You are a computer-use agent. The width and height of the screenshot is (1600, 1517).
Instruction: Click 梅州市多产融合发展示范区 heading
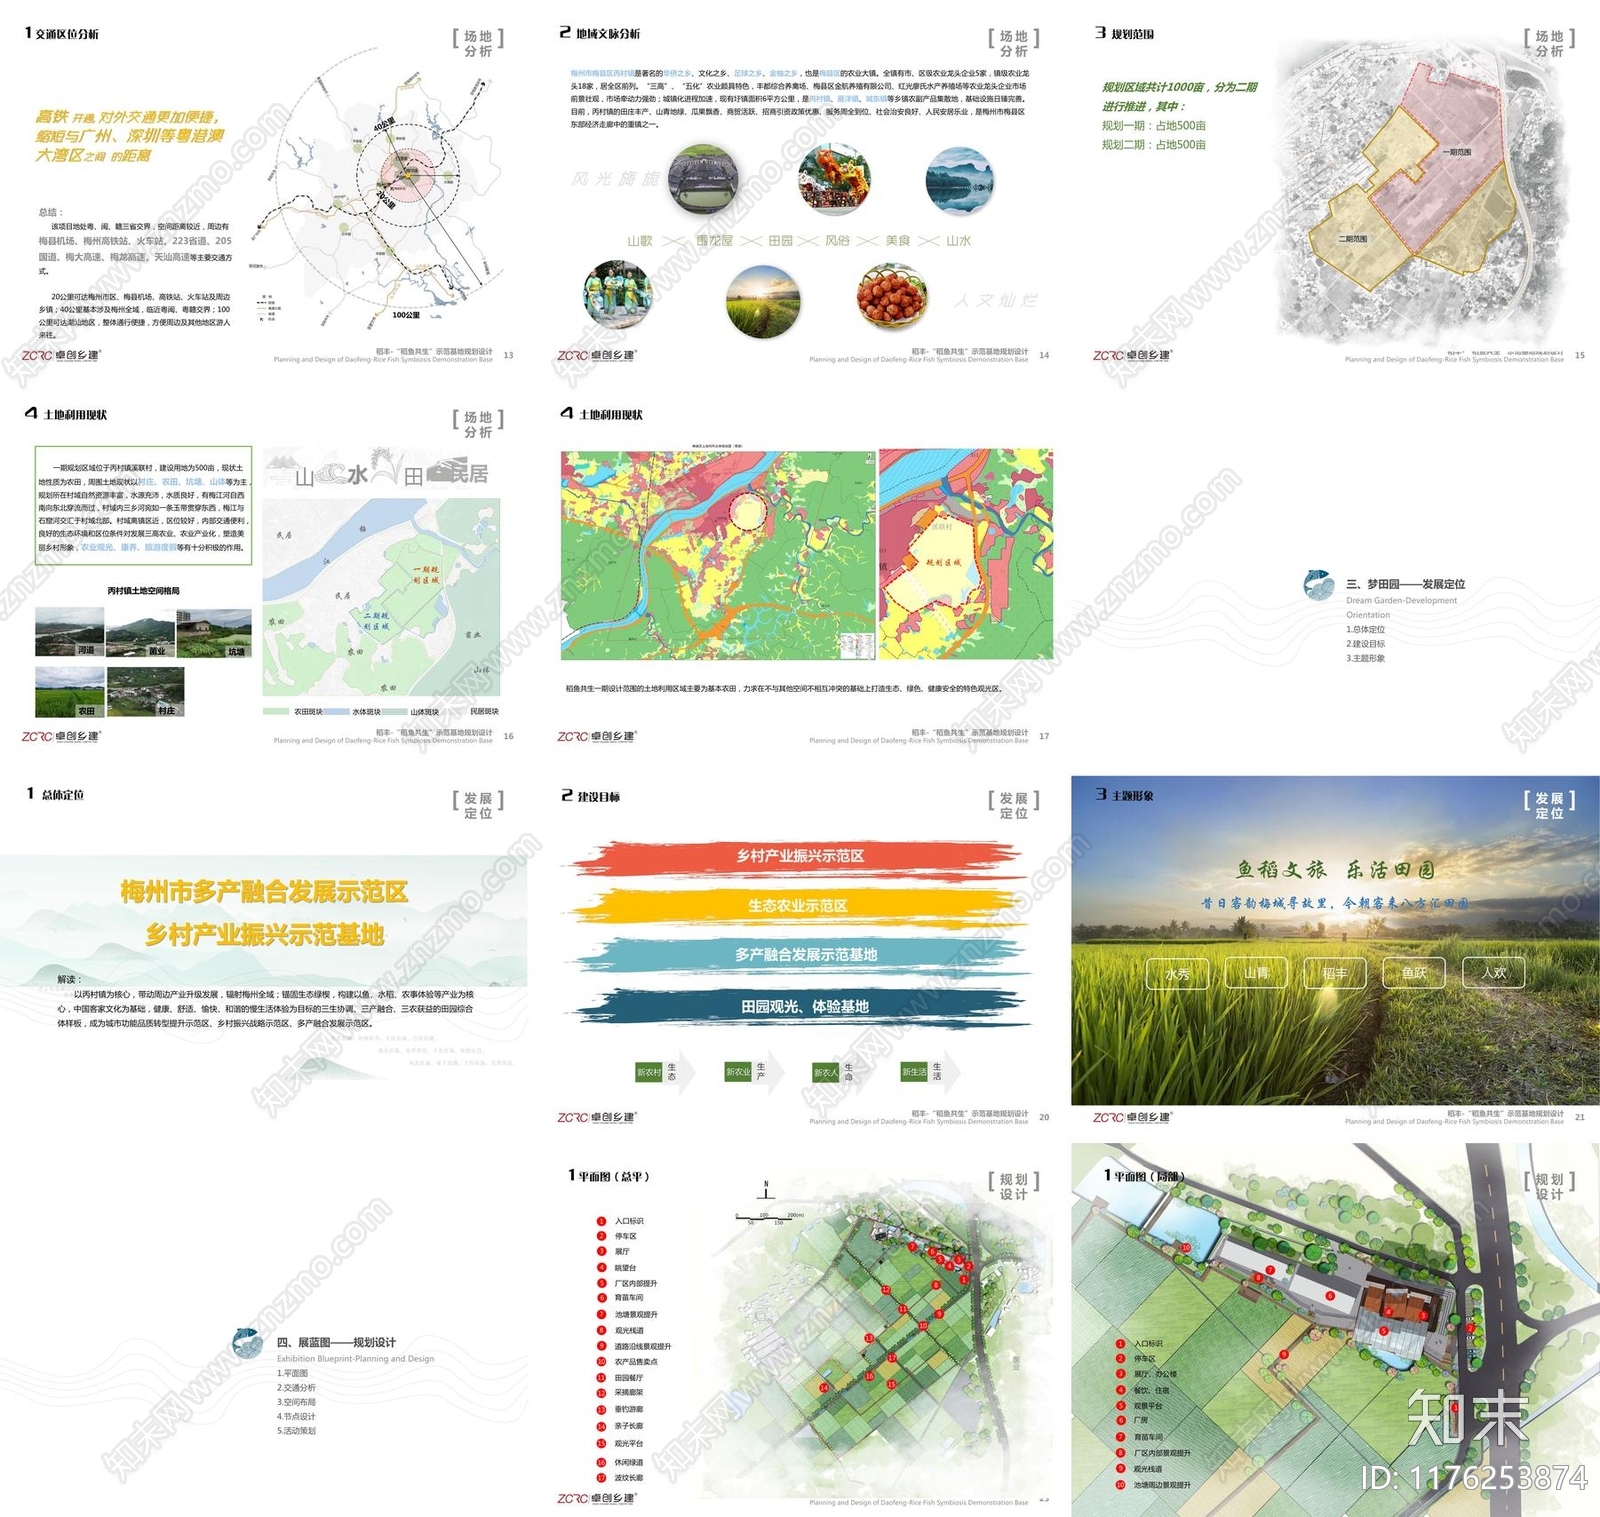(264, 891)
